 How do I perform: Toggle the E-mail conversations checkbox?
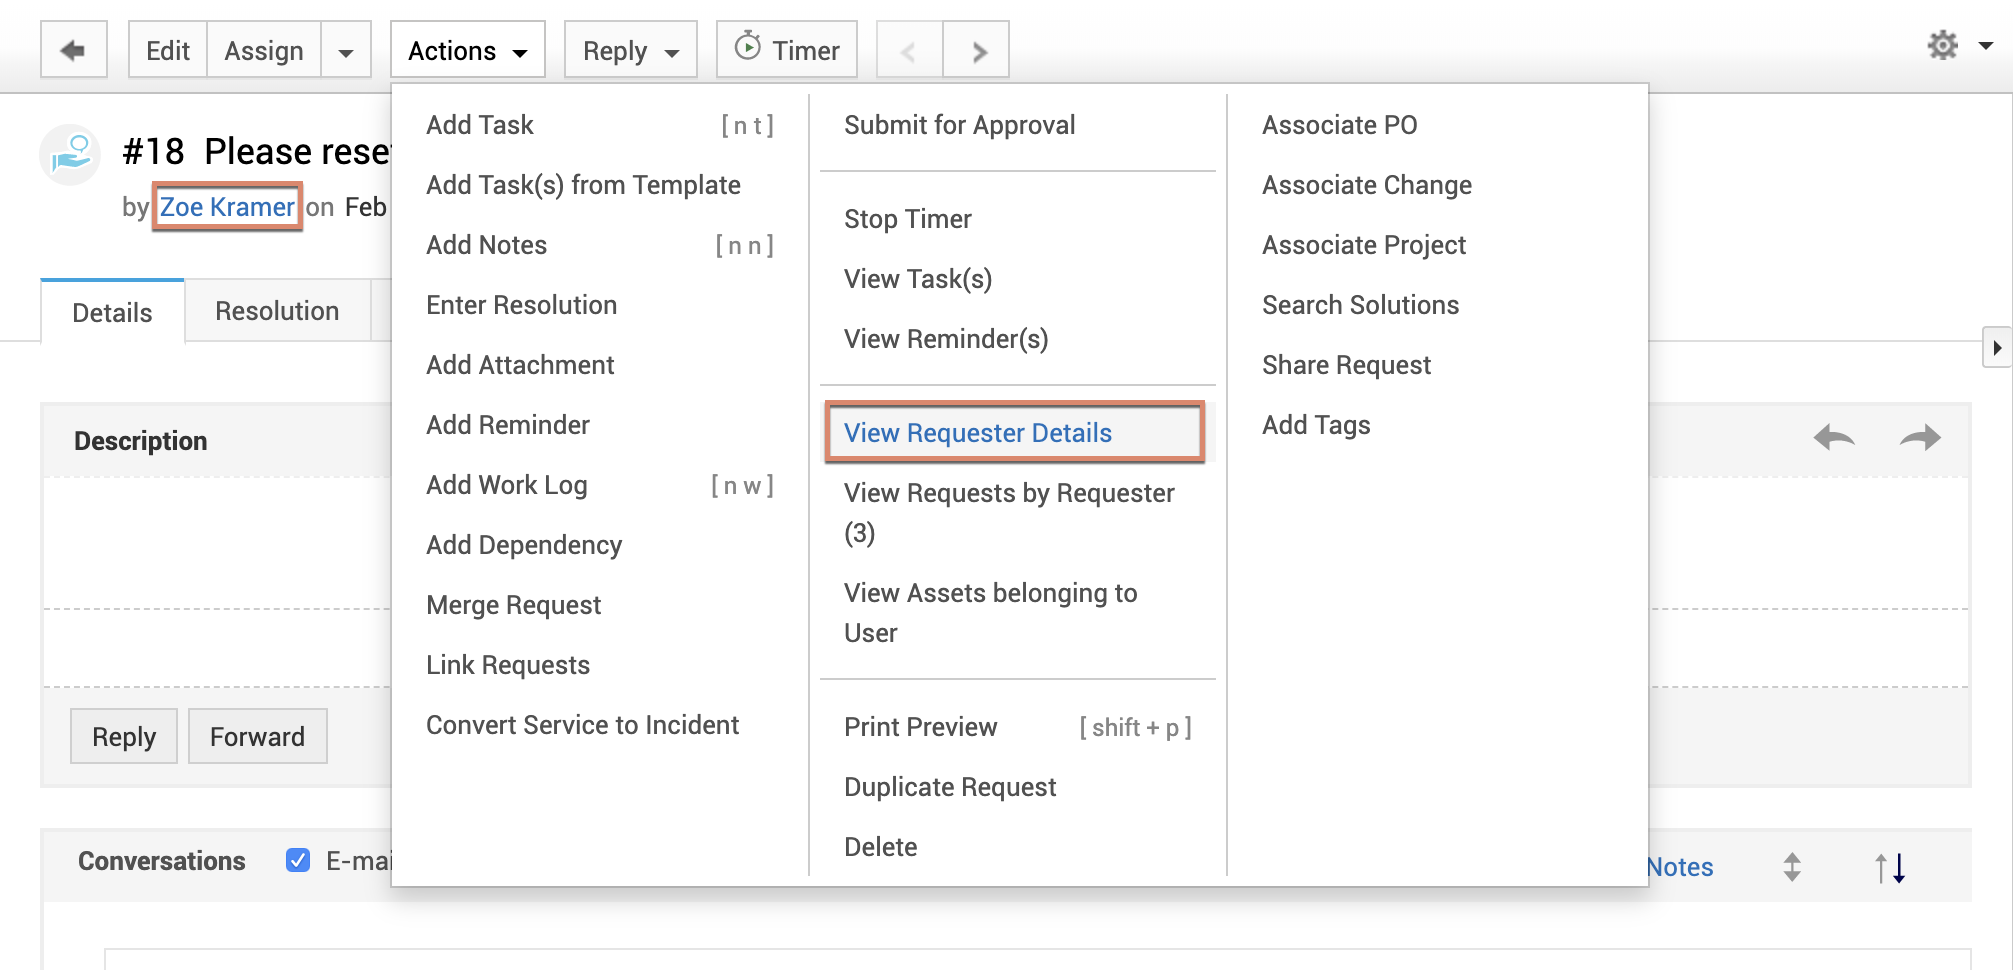tap(298, 860)
